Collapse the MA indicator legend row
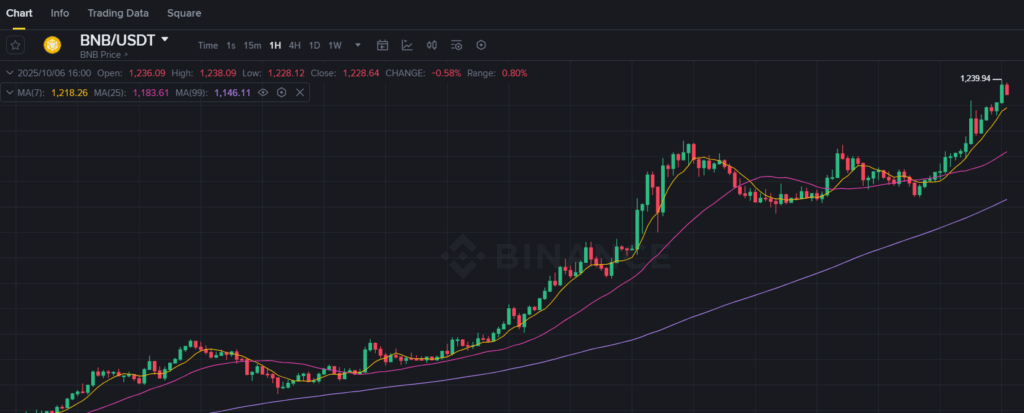 10,92
